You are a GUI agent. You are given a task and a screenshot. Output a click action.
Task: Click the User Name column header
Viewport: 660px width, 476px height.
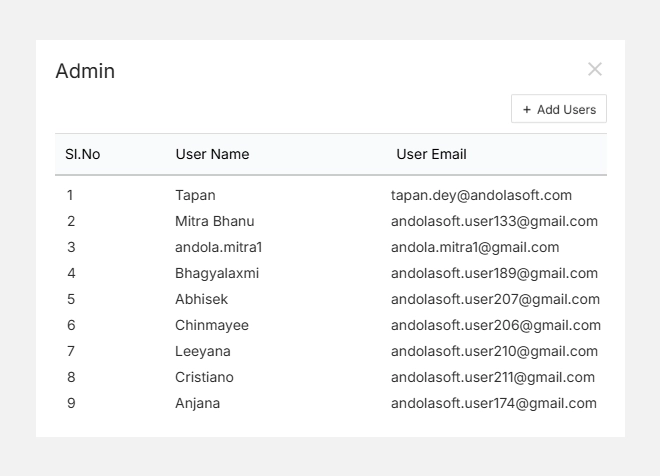click(x=212, y=154)
